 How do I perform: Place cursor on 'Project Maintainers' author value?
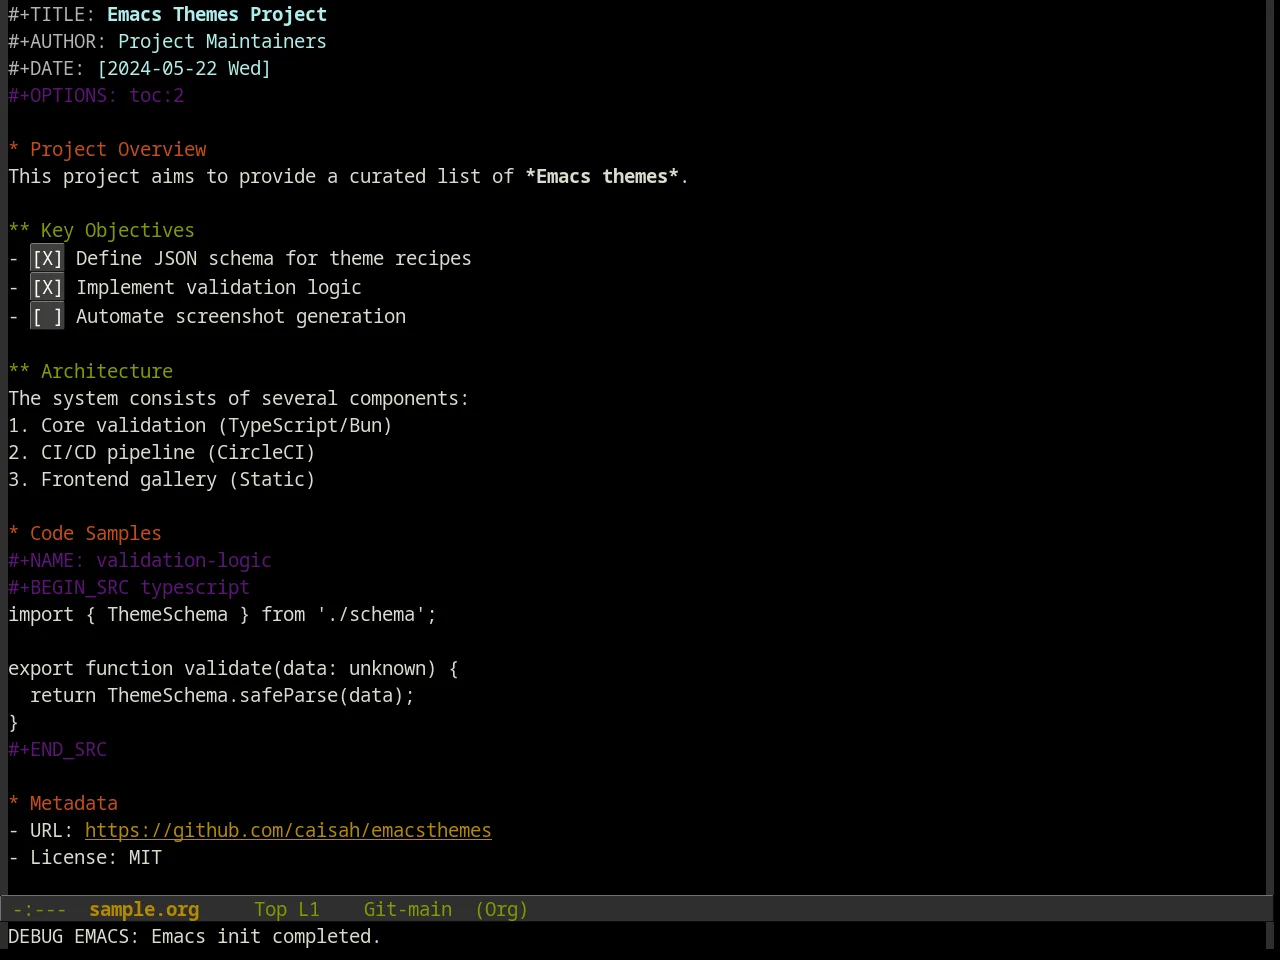coord(222,41)
